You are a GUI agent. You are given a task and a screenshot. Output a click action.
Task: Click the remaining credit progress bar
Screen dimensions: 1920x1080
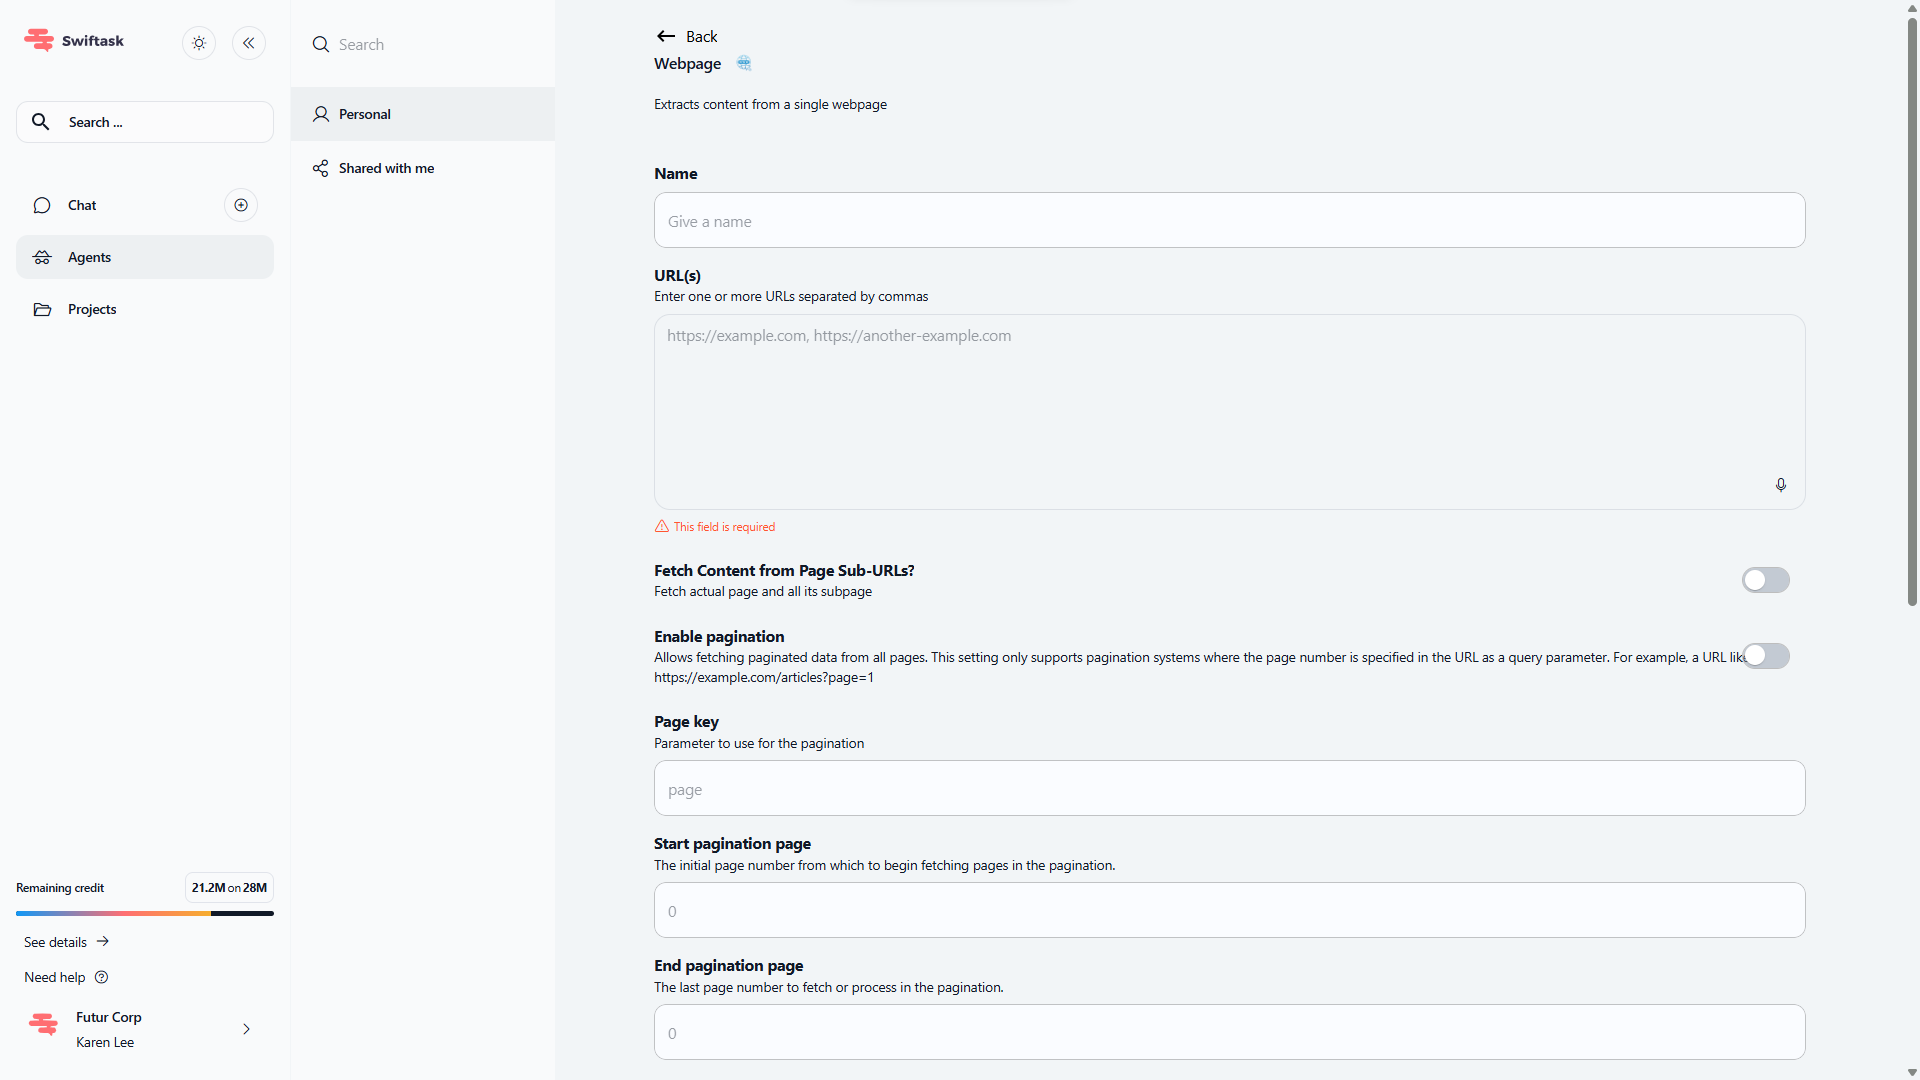145,913
